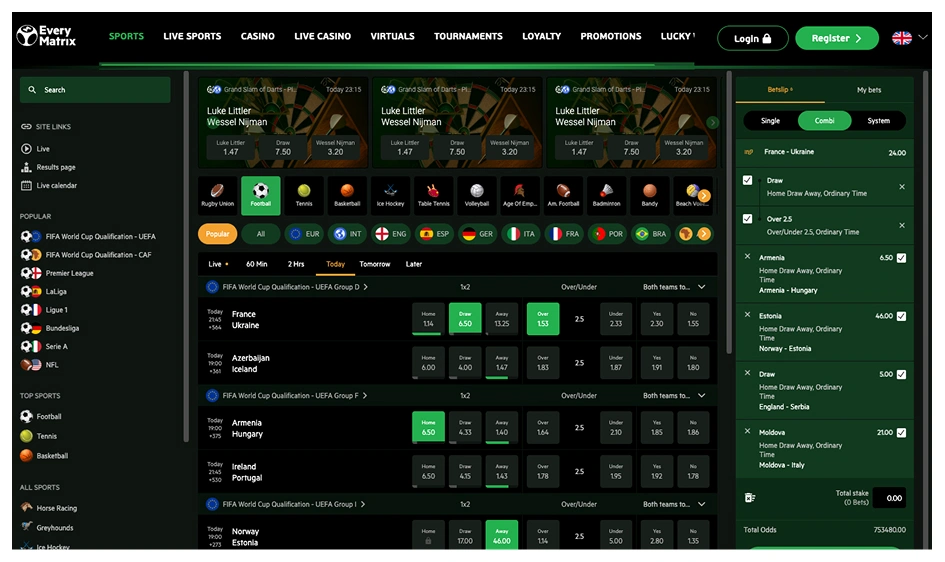Toggle the Armenia 6.50 bet checkbox
The height and width of the screenshot is (562, 945).
902,258
